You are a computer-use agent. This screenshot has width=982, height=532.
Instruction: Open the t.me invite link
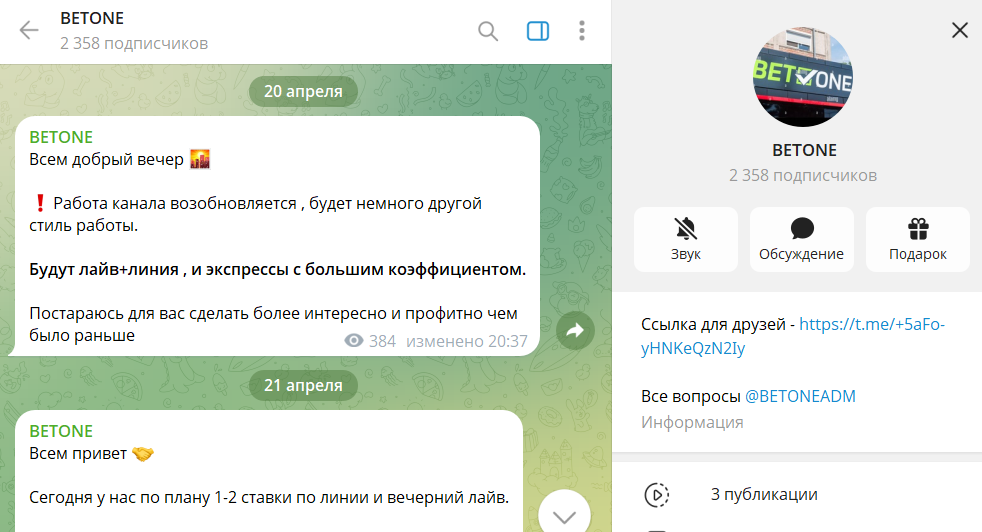793,336
